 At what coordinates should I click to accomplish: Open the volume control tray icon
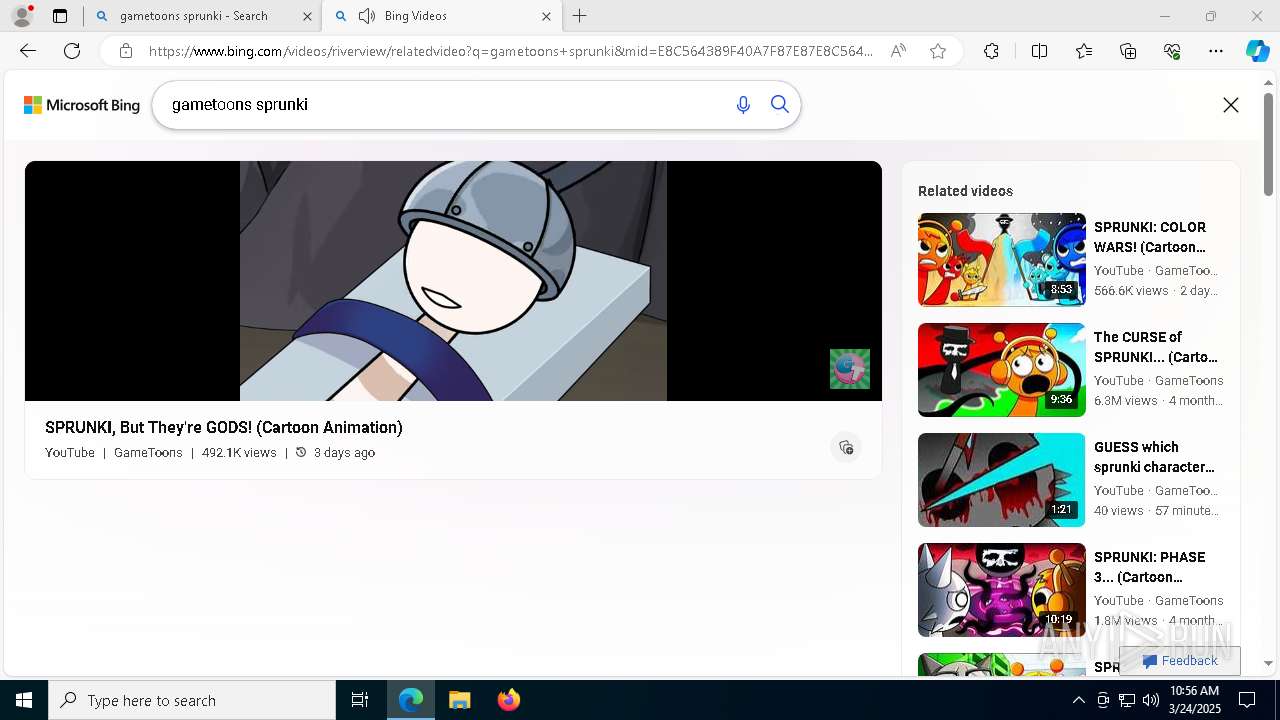[x=1150, y=700]
